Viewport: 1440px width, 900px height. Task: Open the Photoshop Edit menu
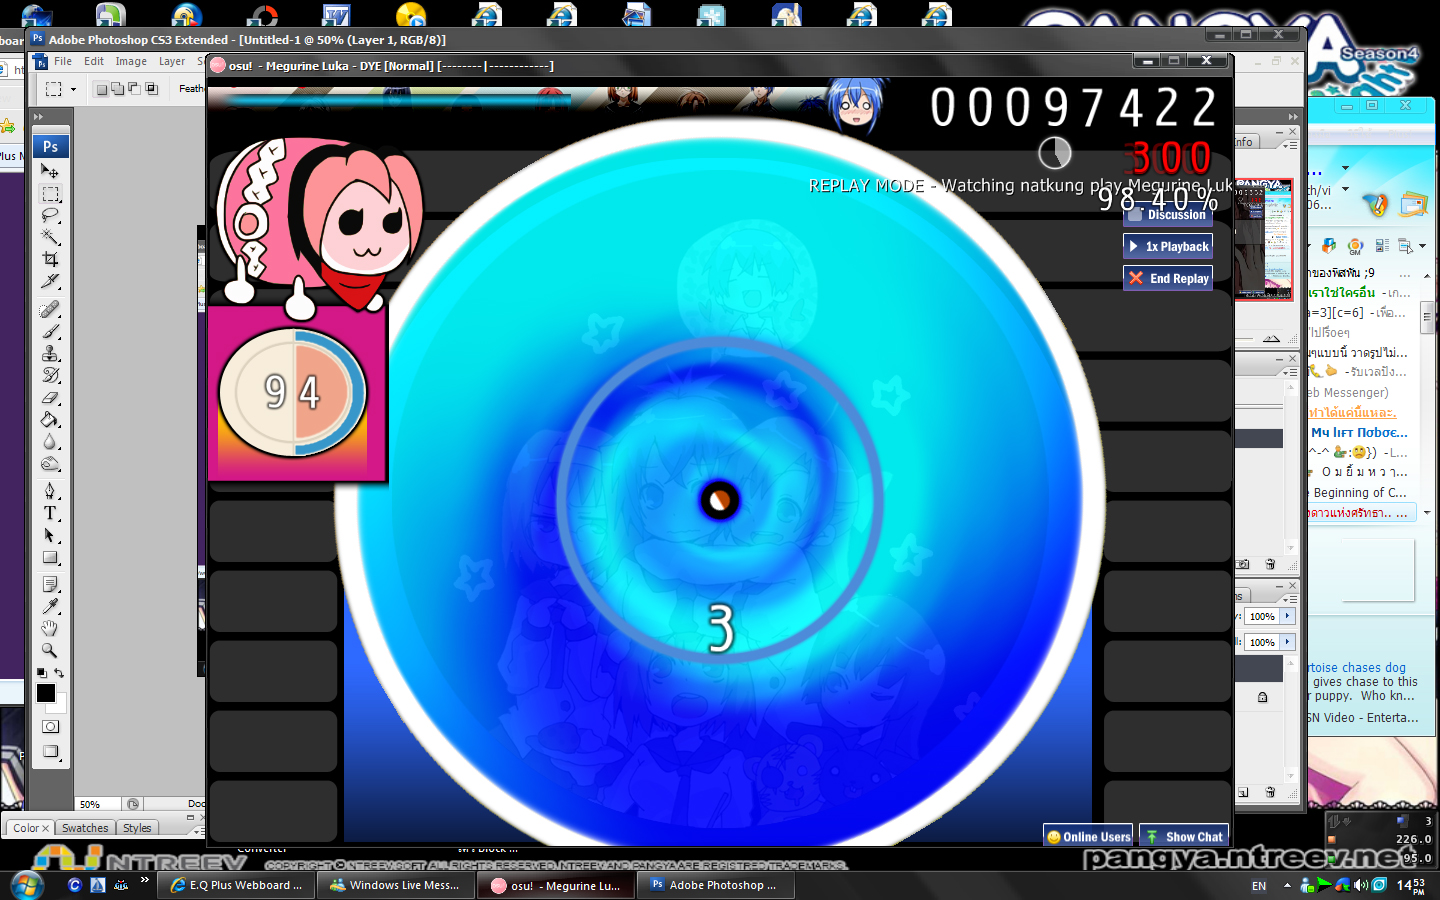tap(94, 61)
